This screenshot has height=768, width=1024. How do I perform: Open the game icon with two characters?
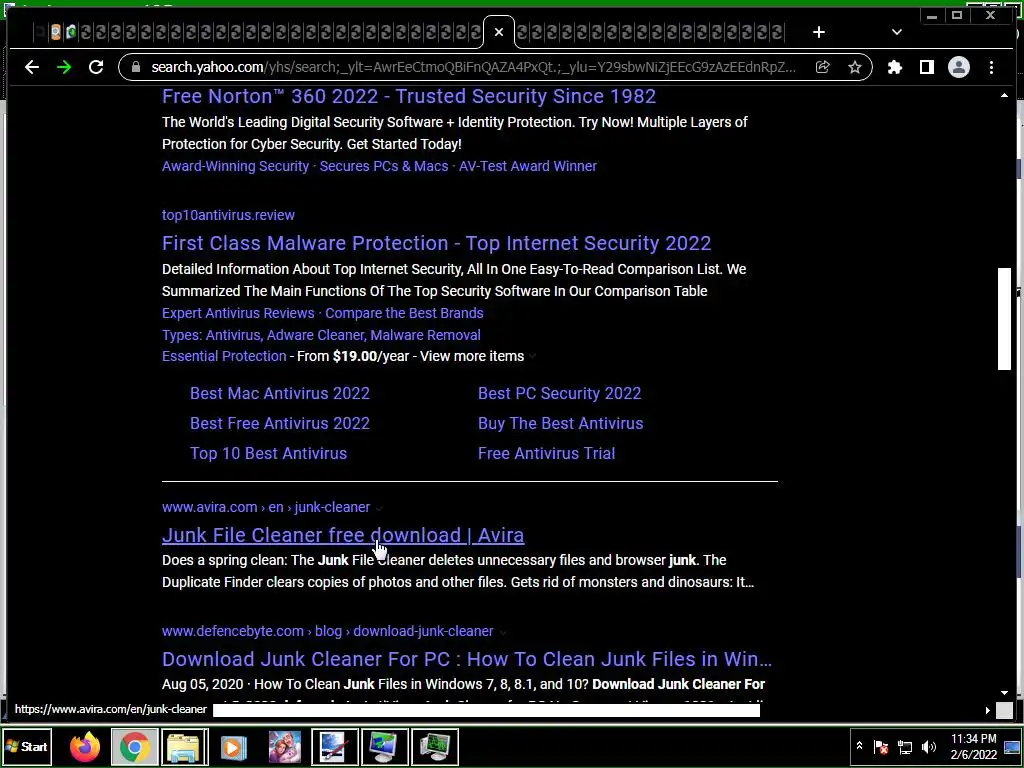285,747
